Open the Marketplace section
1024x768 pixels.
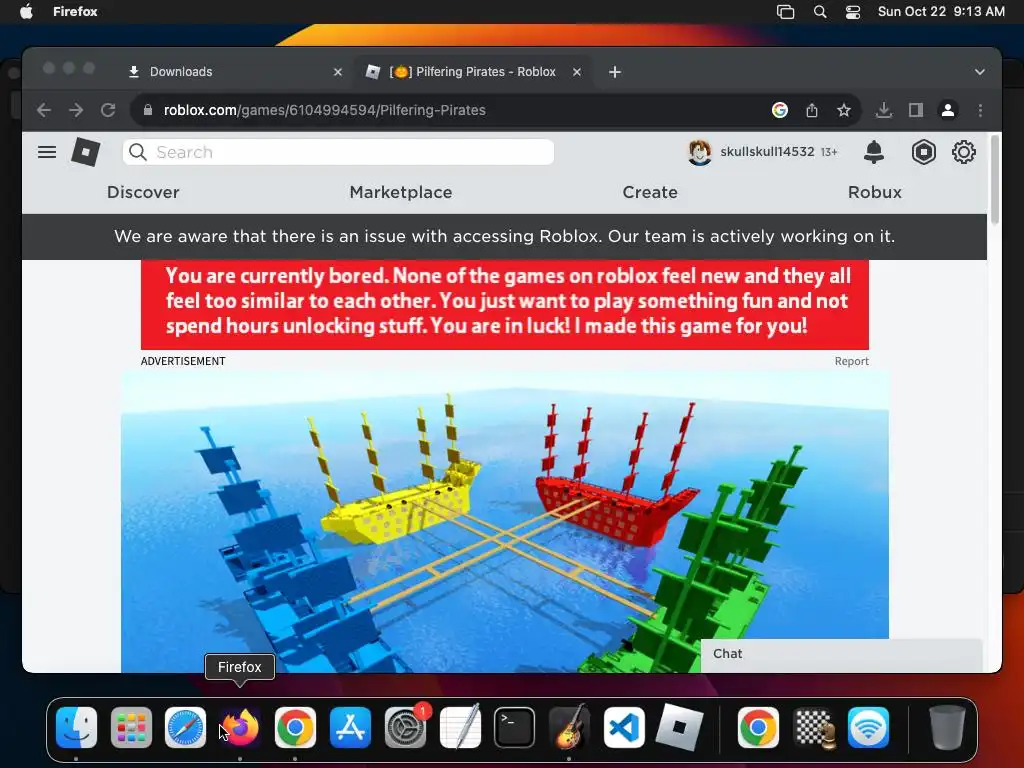401,192
